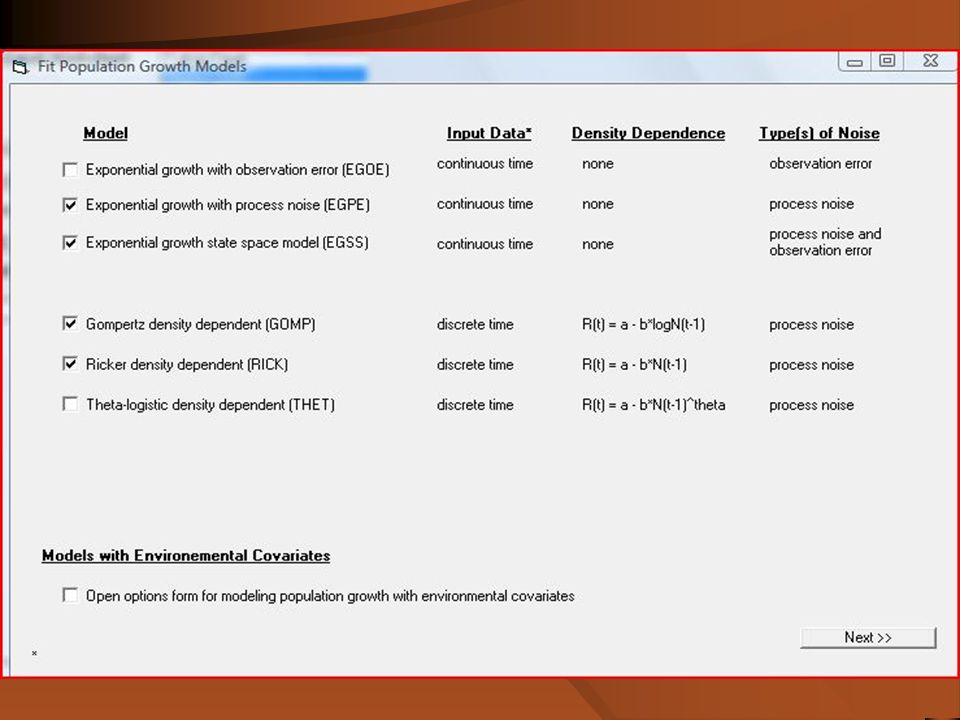
Task: Uncheck Exponential growth with process noise (EGPE)
Action: coord(70,204)
